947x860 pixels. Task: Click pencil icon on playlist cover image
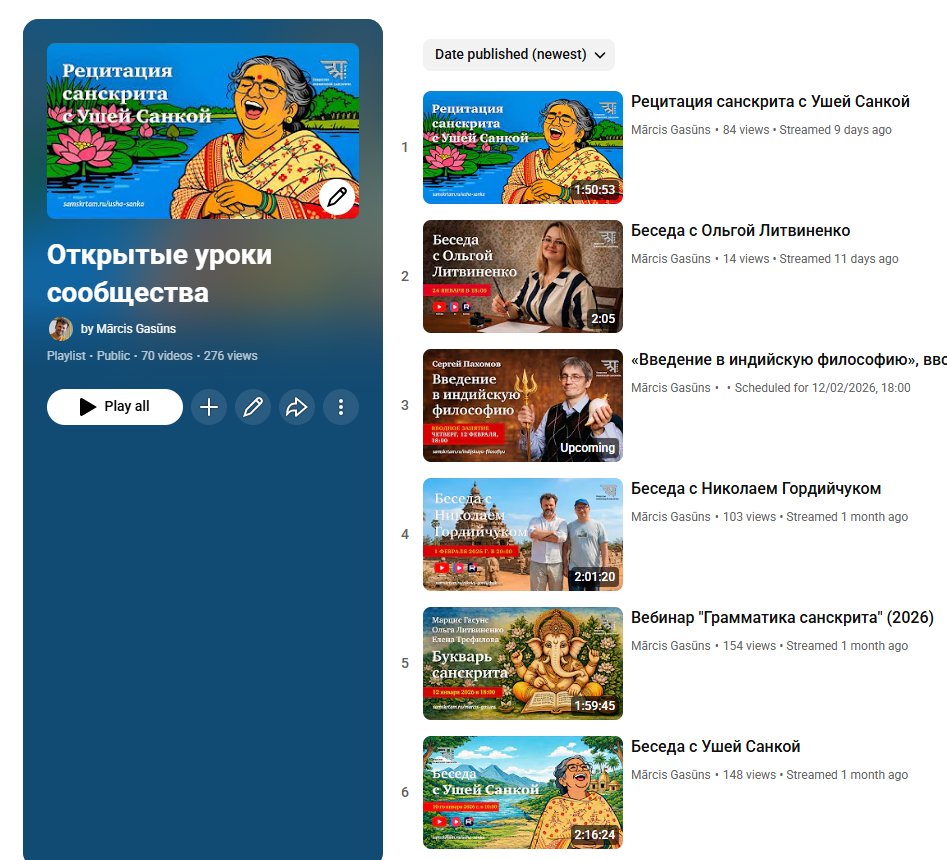pos(337,197)
